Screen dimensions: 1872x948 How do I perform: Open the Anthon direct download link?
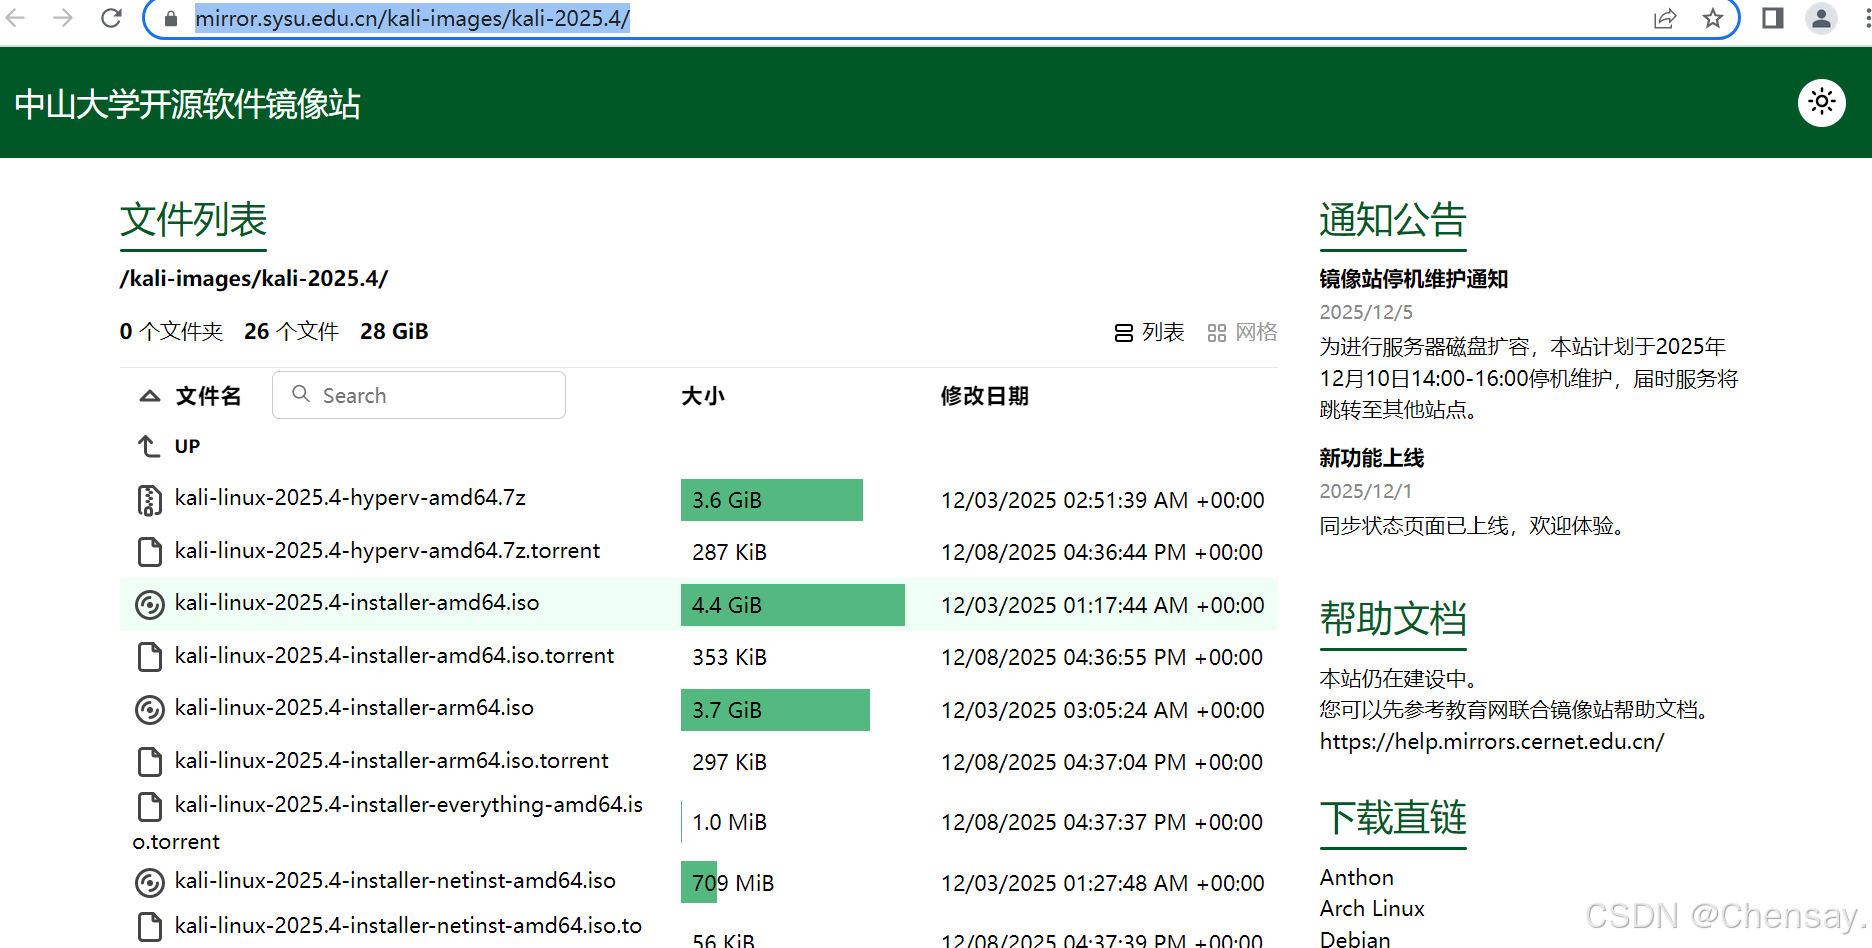[1357, 878]
